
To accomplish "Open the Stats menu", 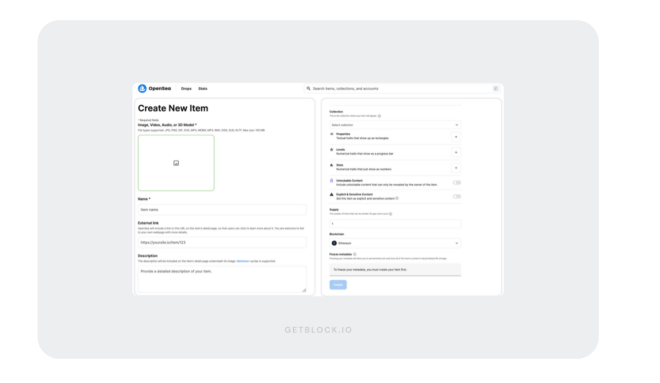I will coord(203,89).
